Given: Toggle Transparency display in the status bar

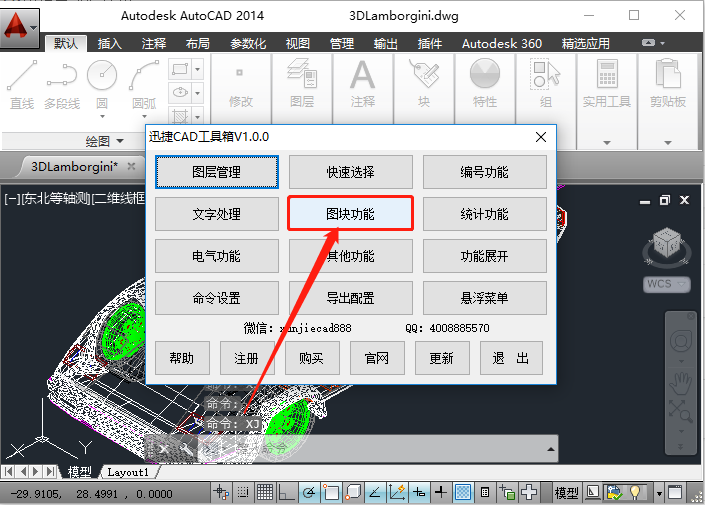Looking at the screenshot, I should (x=463, y=493).
